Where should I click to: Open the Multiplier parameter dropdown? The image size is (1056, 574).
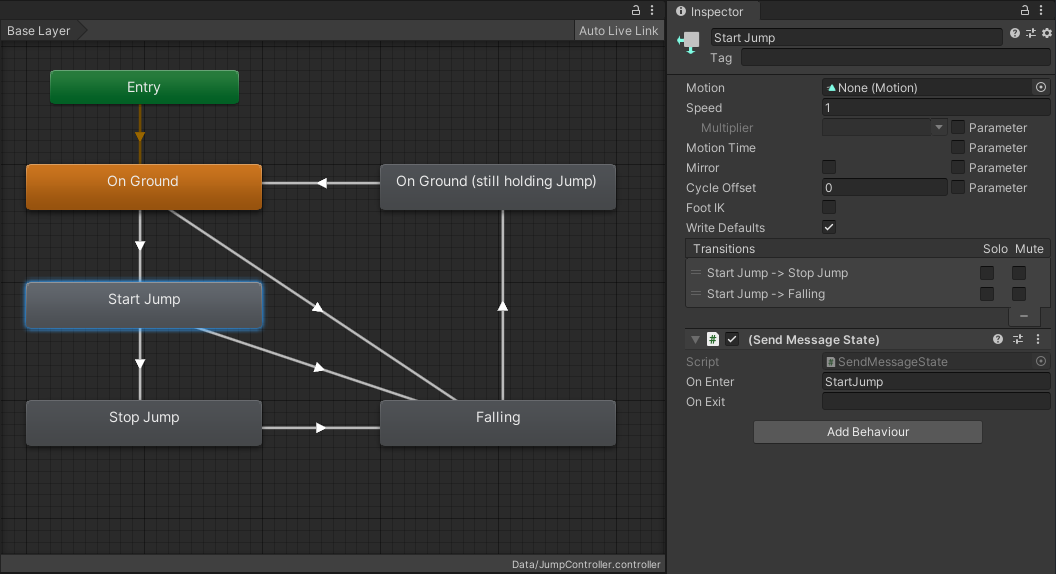click(884, 127)
